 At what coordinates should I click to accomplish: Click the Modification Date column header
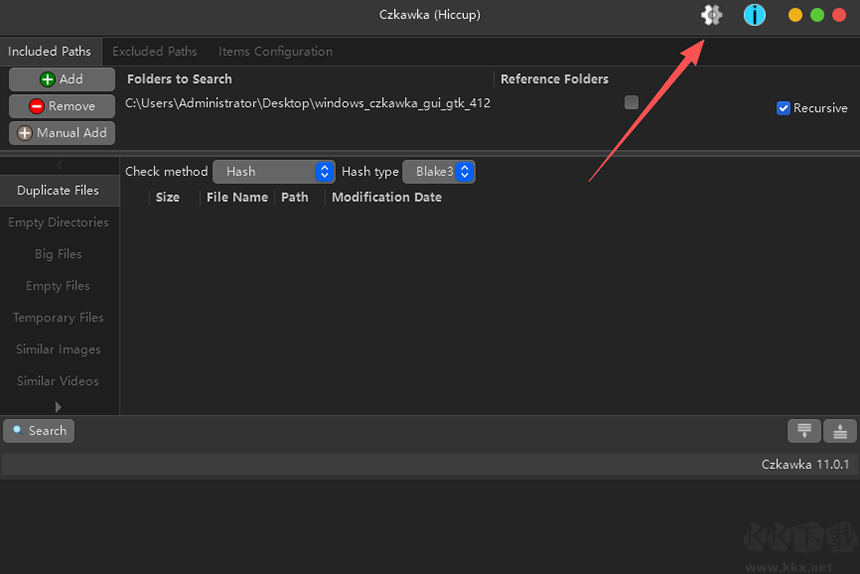tap(387, 197)
